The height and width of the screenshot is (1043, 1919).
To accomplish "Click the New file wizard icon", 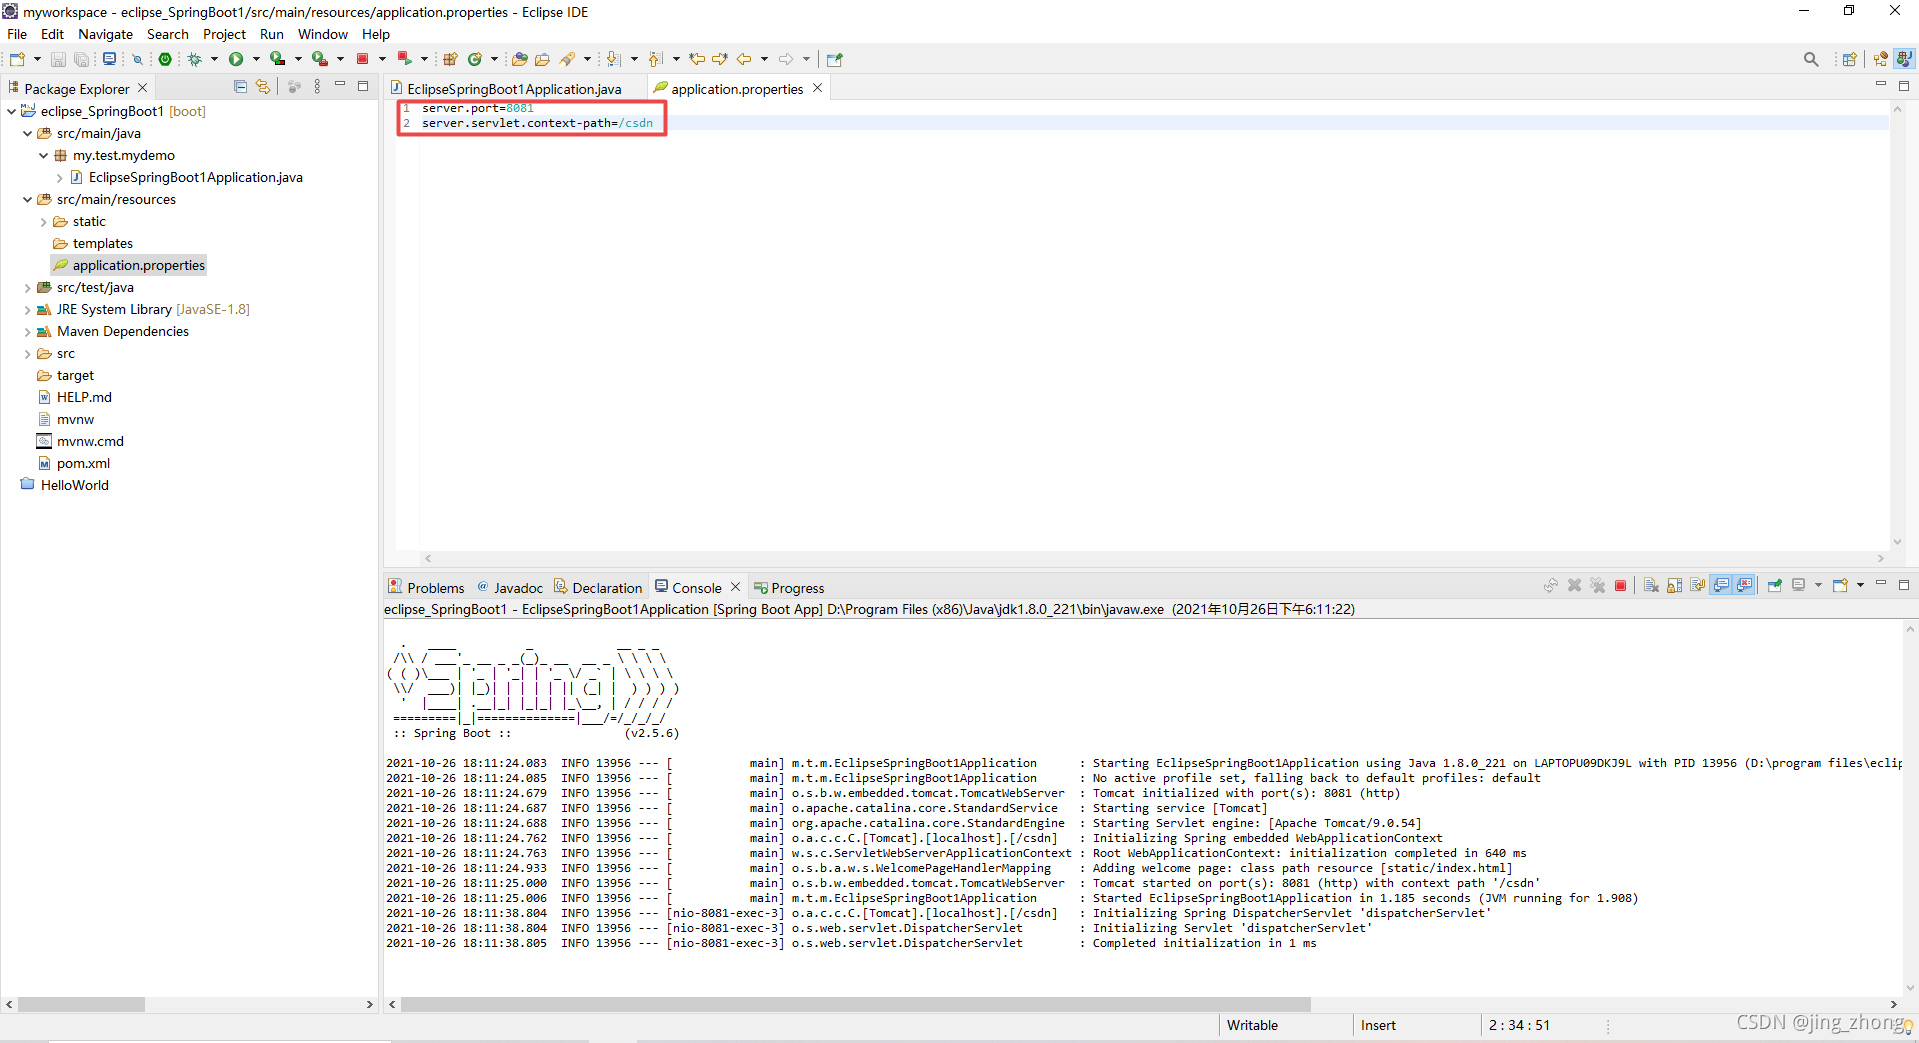I will click(x=17, y=59).
